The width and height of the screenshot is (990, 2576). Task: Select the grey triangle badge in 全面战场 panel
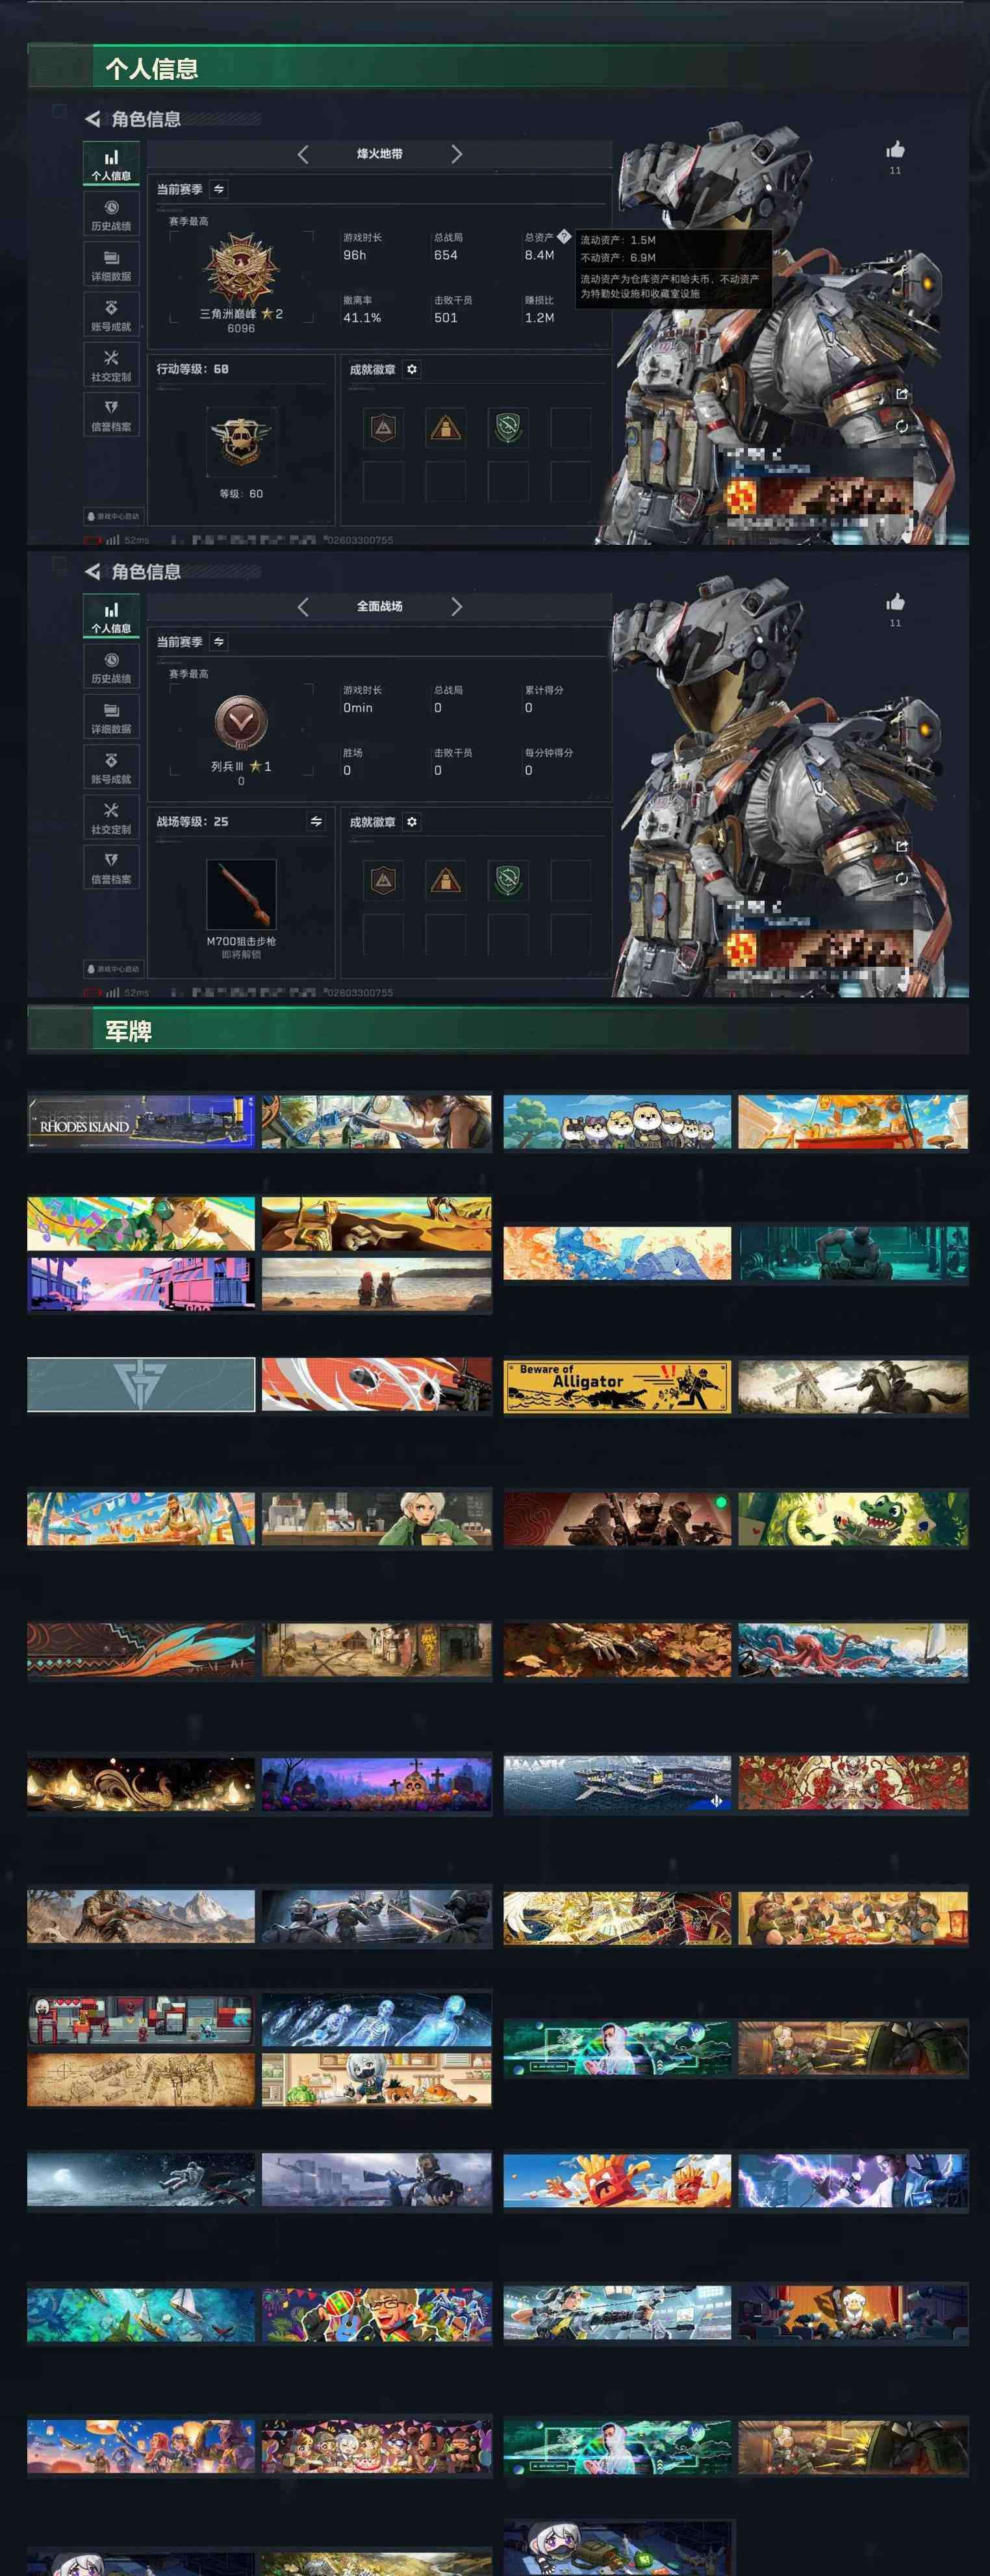click(x=383, y=880)
